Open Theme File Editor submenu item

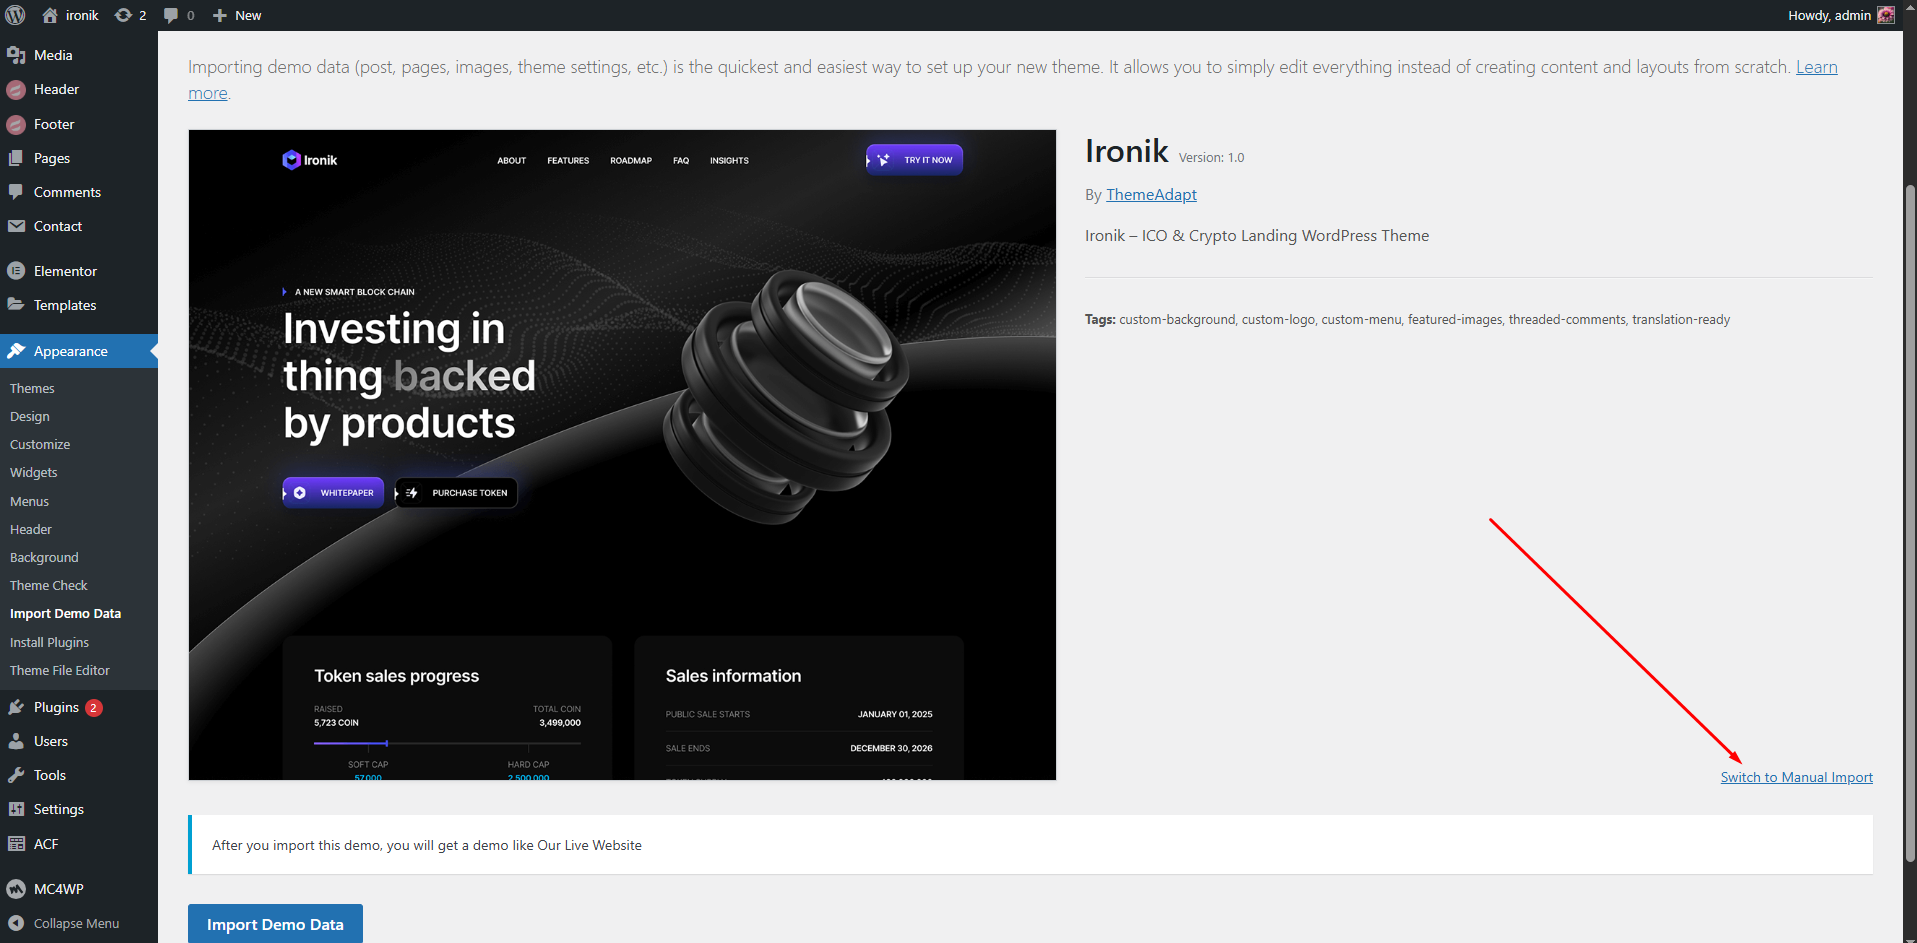coord(60,670)
